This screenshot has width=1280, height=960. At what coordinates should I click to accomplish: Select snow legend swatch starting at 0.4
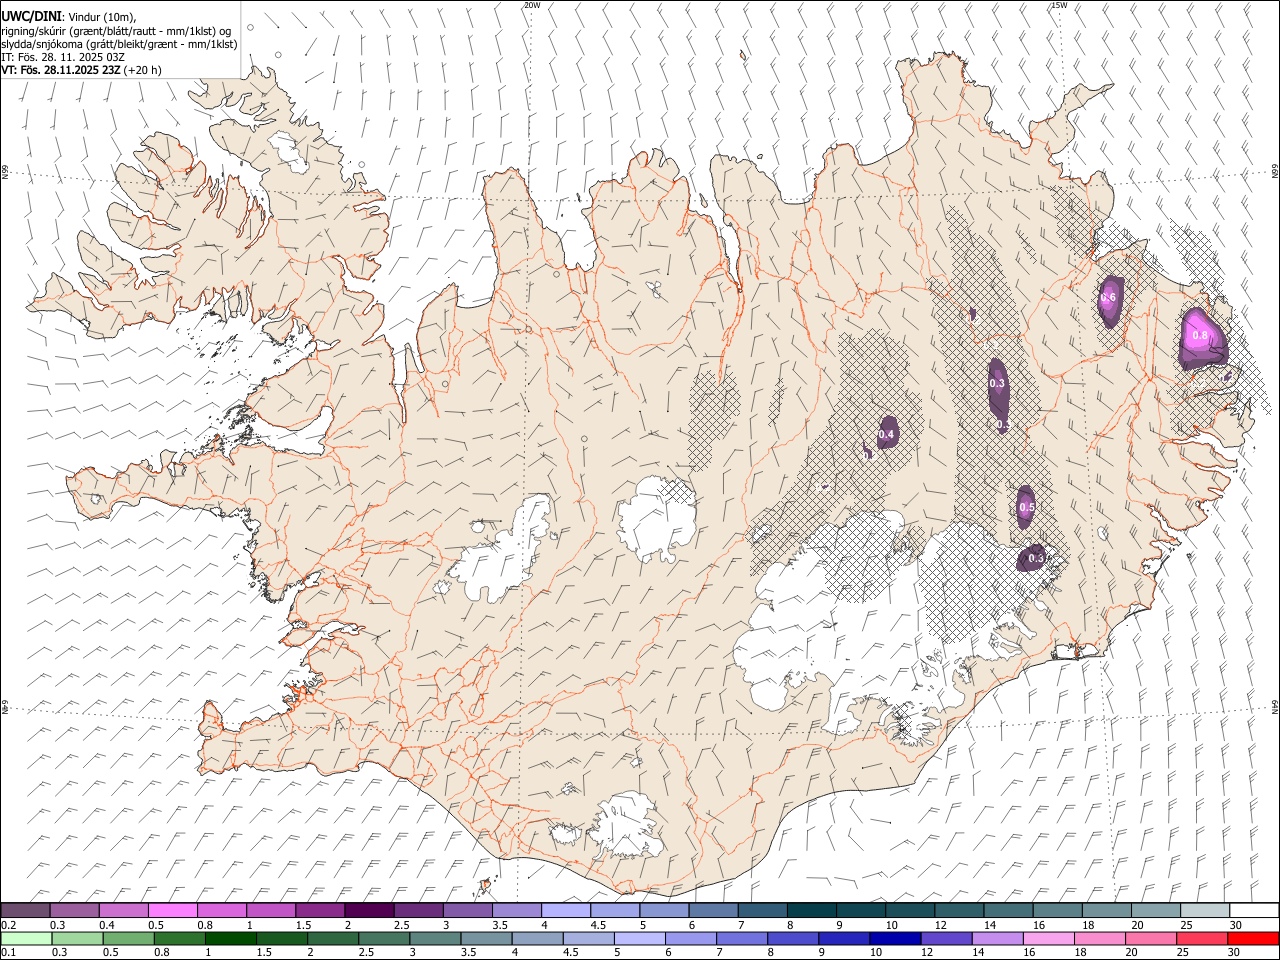click(x=123, y=911)
